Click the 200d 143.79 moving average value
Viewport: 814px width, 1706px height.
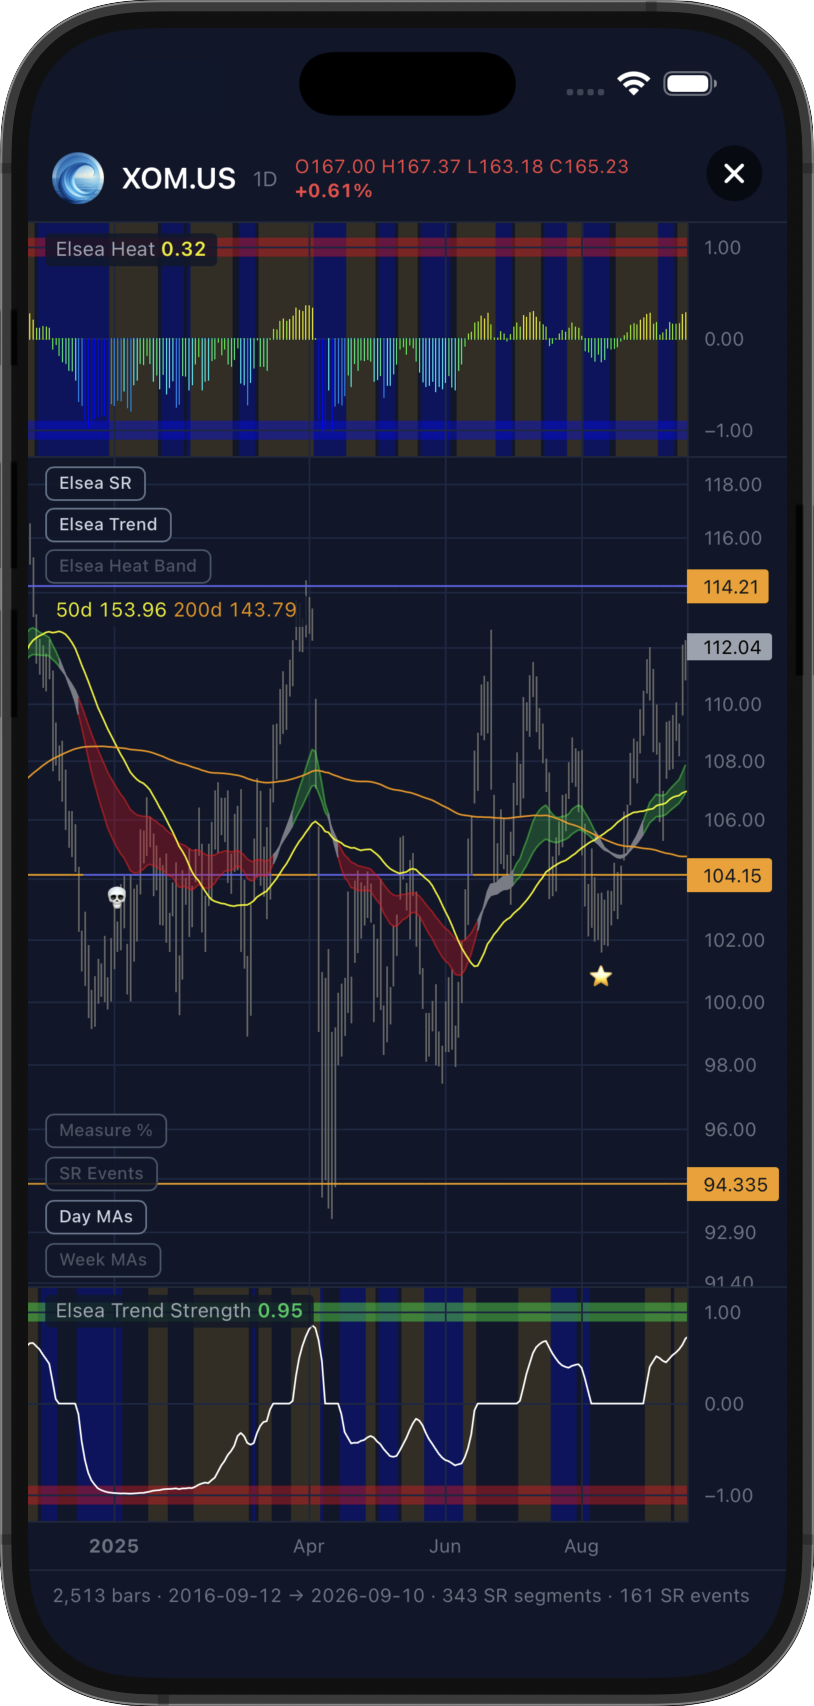pos(235,609)
